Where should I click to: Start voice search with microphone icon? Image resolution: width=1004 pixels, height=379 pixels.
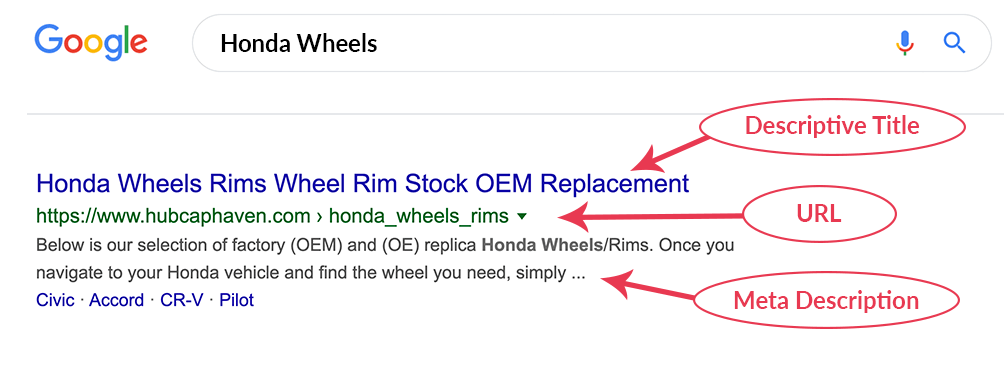click(x=904, y=44)
